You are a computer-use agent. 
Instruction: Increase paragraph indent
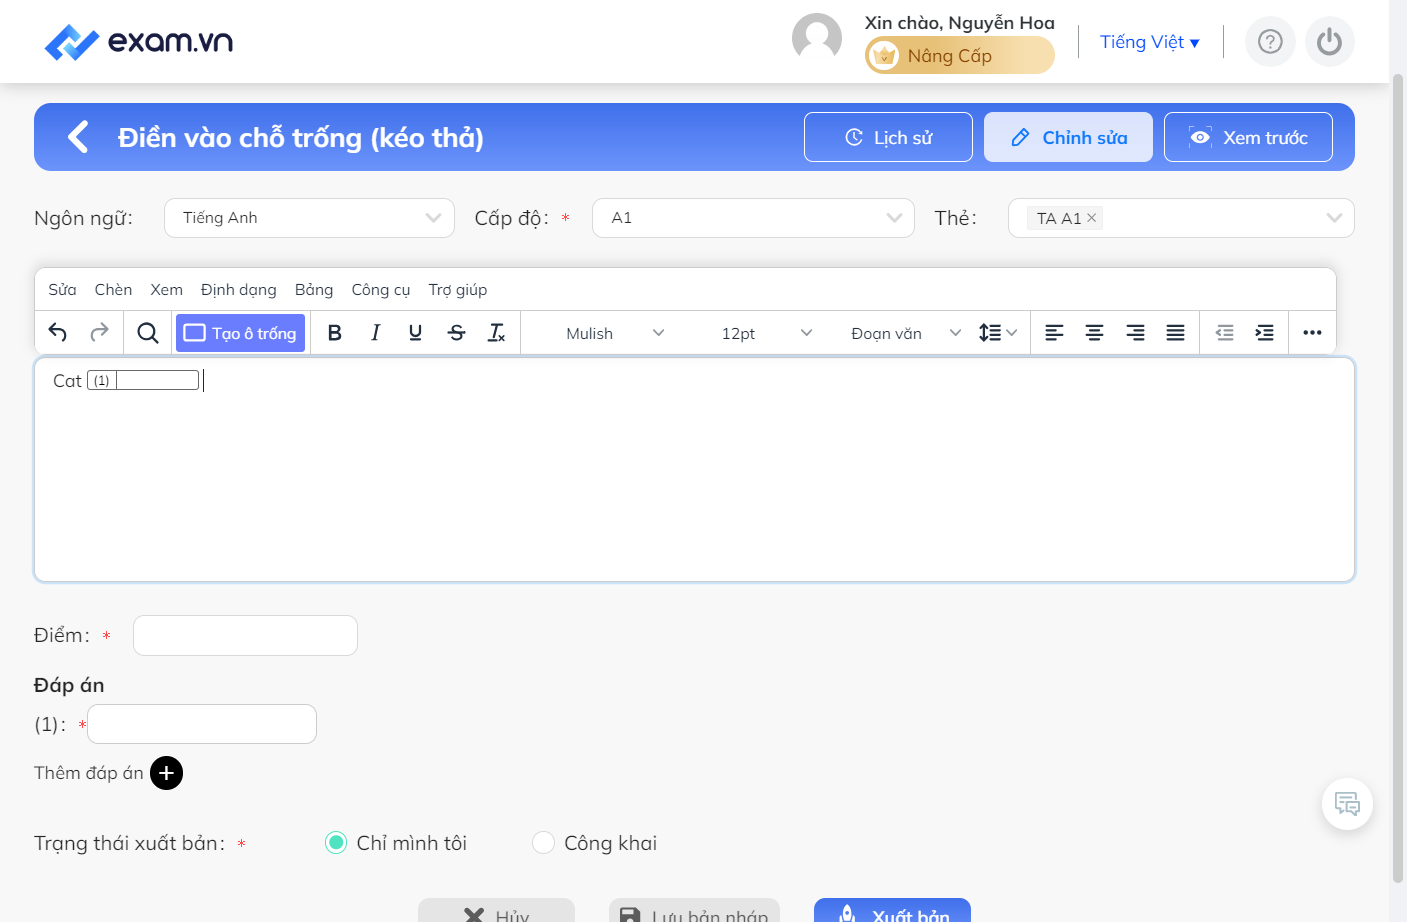click(1265, 333)
